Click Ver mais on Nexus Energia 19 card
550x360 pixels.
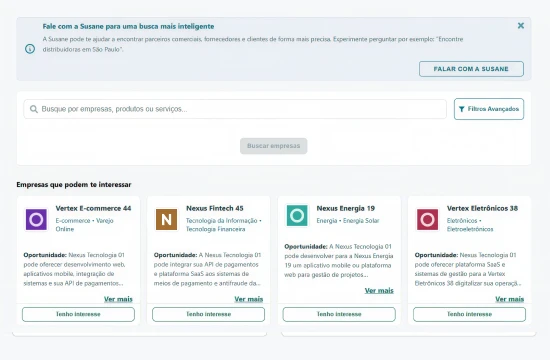(x=379, y=291)
